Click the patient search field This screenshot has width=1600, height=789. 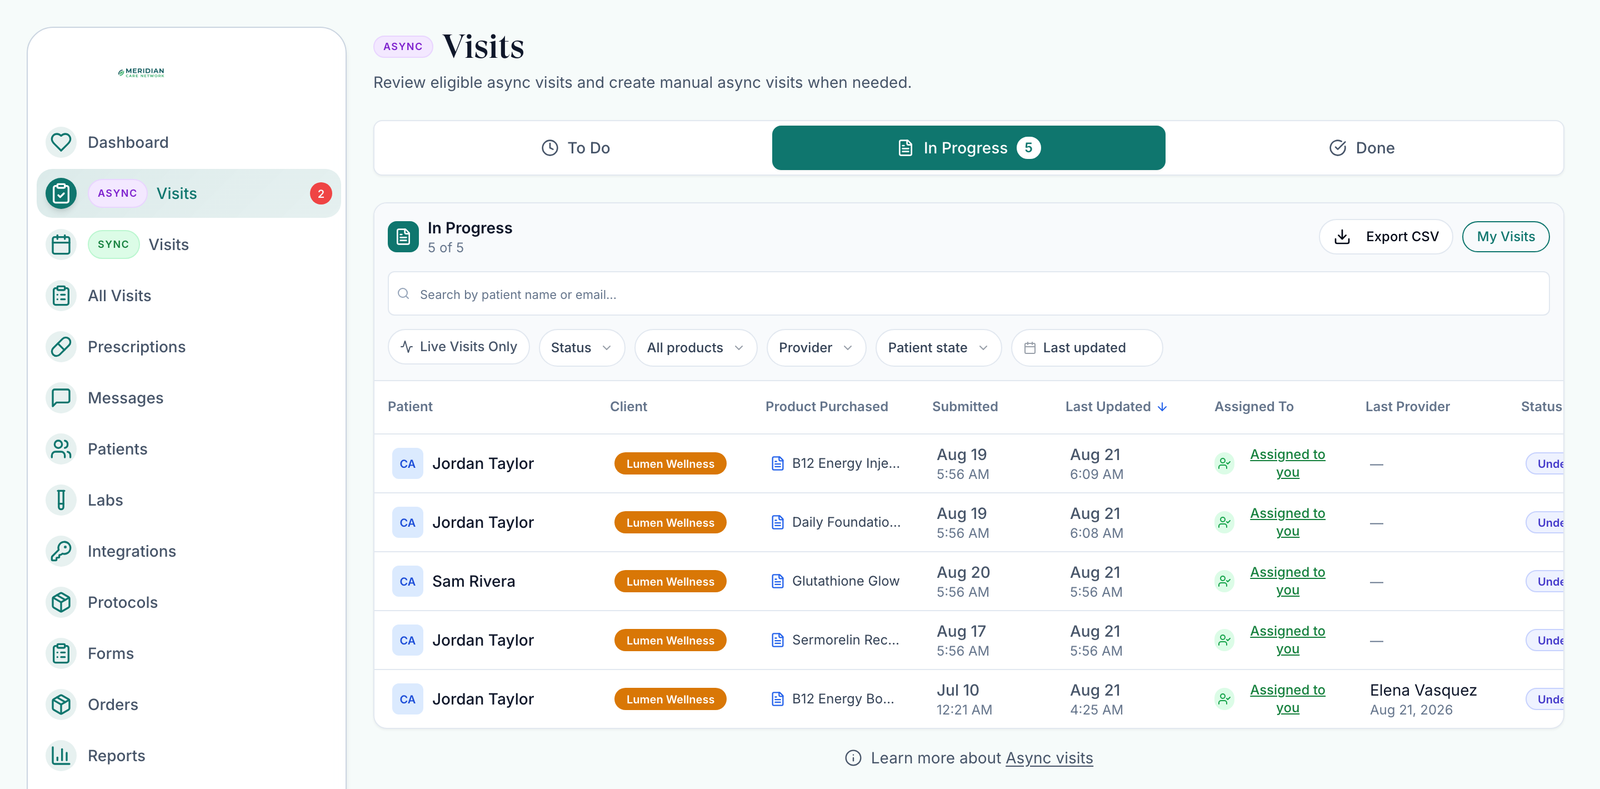(x=968, y=294)
